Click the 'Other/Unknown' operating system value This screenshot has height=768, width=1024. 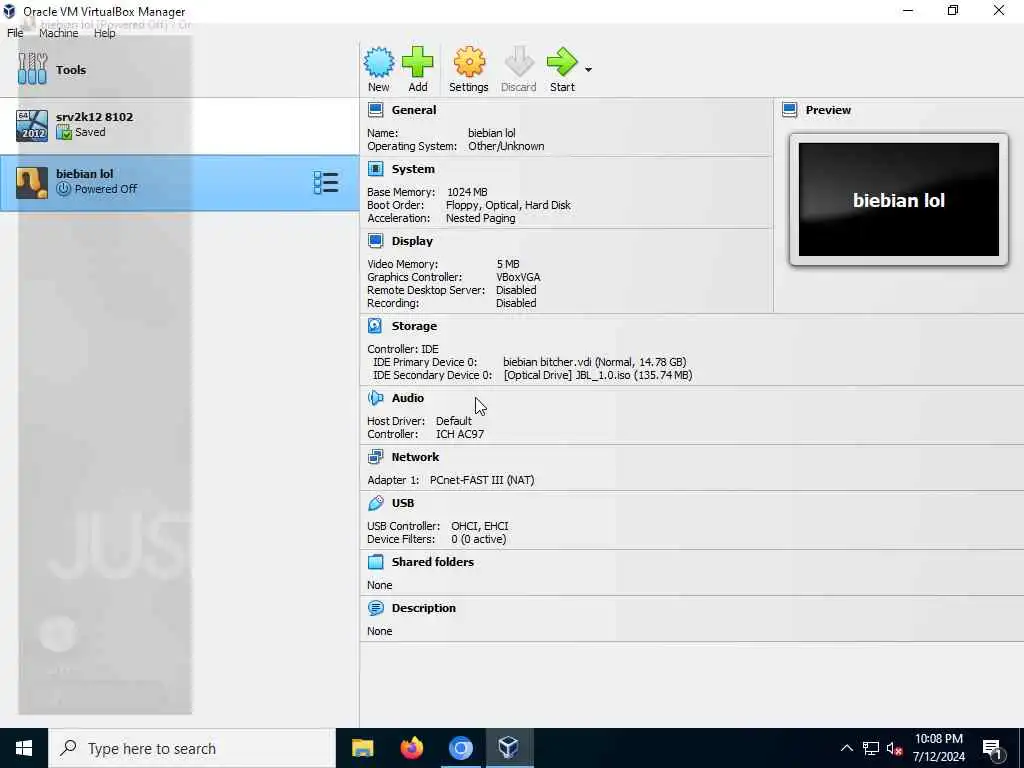point(506,146)
